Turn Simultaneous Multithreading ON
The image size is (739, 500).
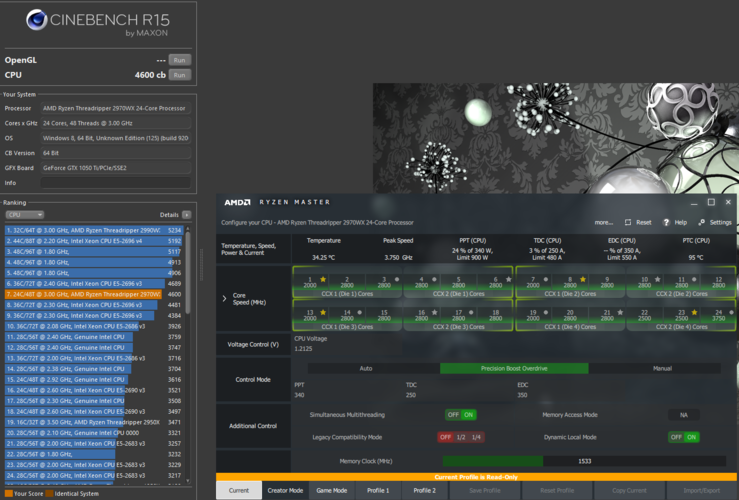[468, 415]
